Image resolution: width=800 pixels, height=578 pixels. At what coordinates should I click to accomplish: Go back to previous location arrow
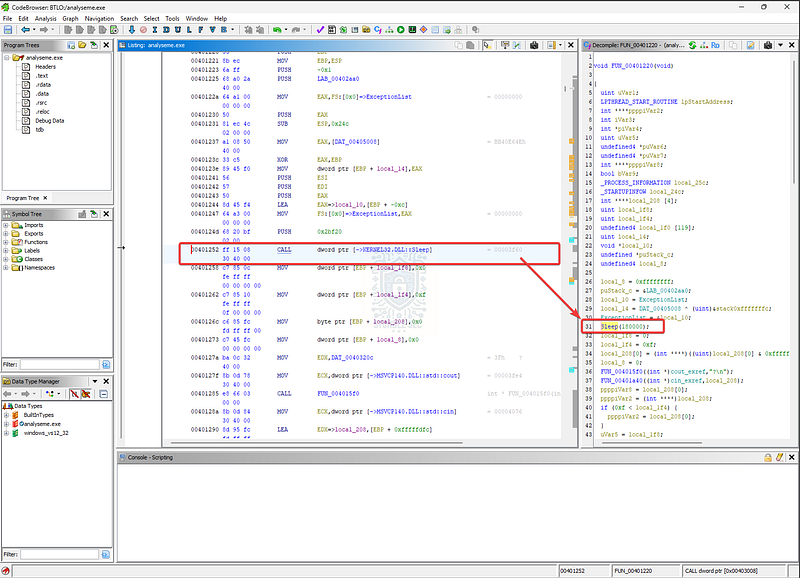(x=25, y=30)
